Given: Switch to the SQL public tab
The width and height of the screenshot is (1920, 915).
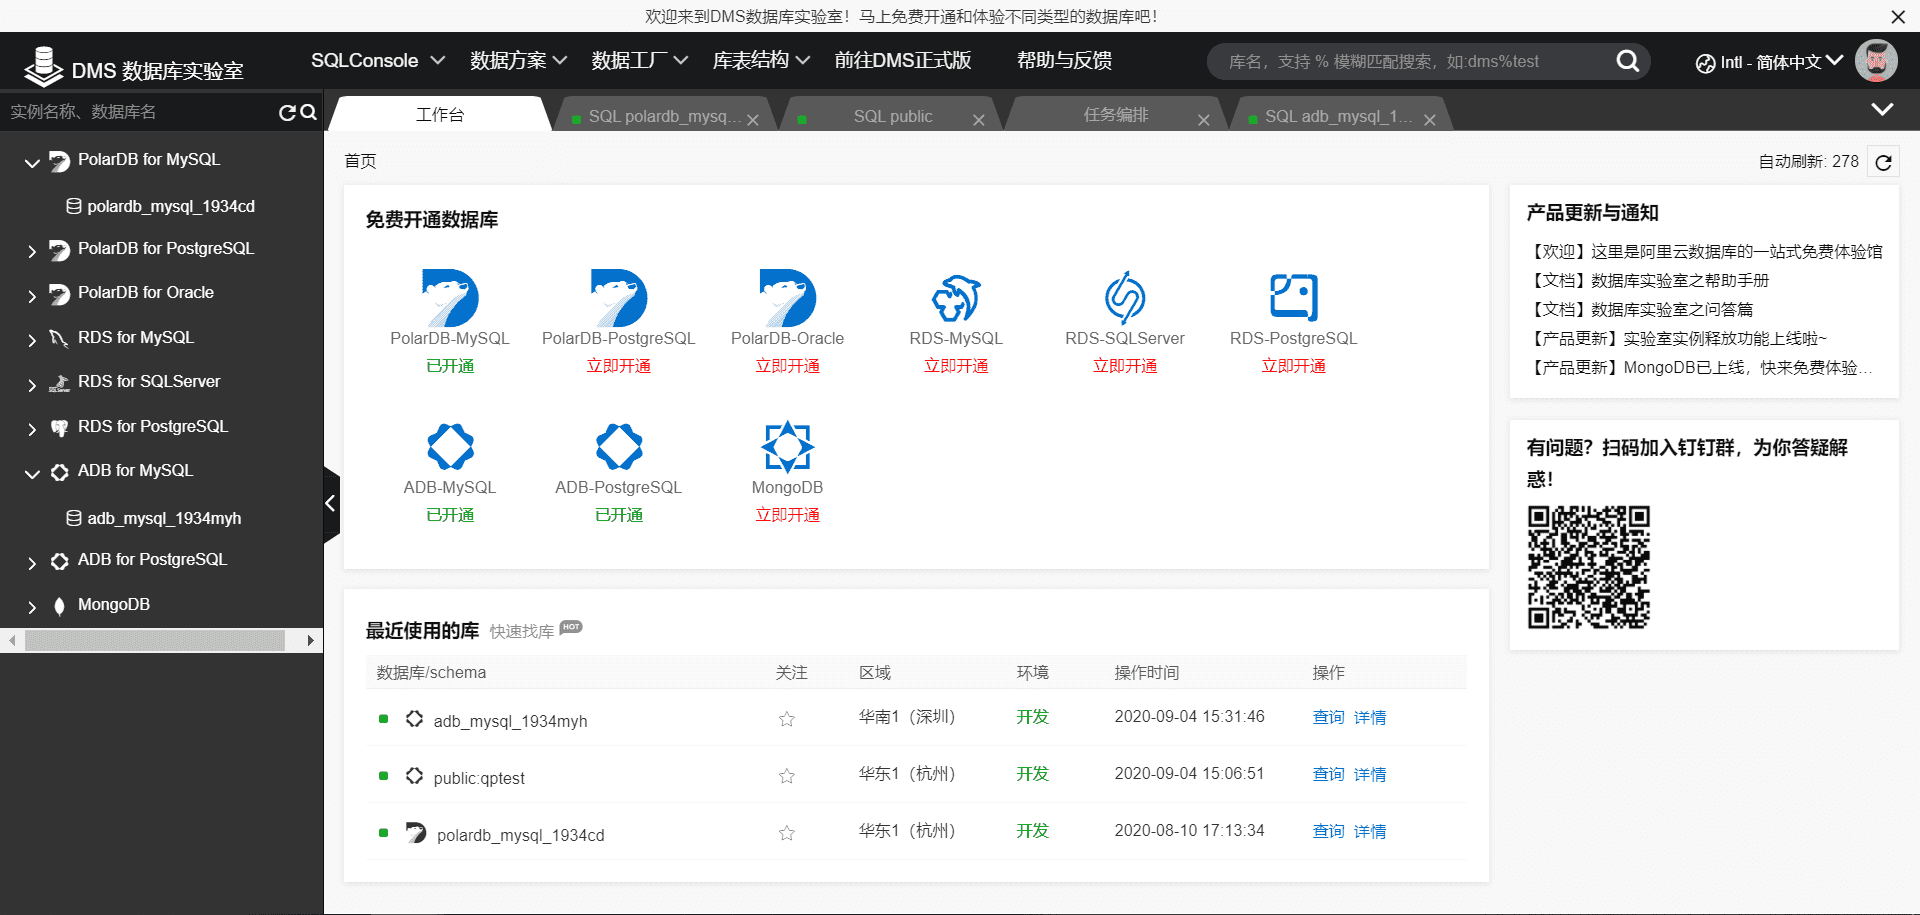Looking at the screenshot, I should pyautogui.click(x=892, y=116).
